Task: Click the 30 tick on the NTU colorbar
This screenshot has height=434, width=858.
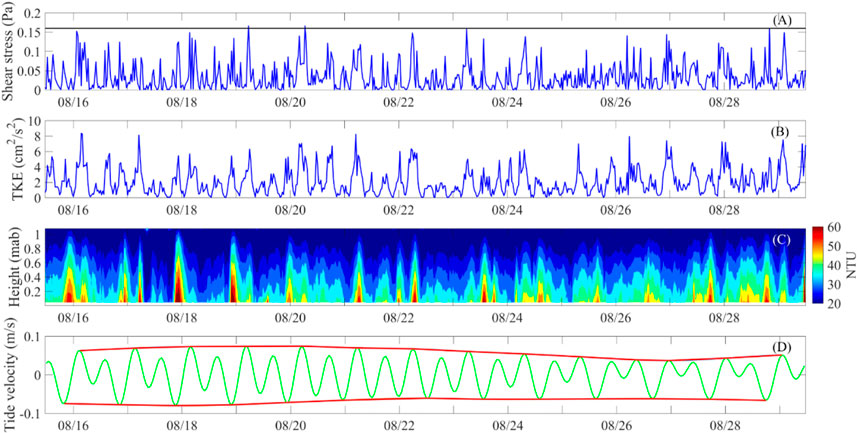Action: coord(832,285)
